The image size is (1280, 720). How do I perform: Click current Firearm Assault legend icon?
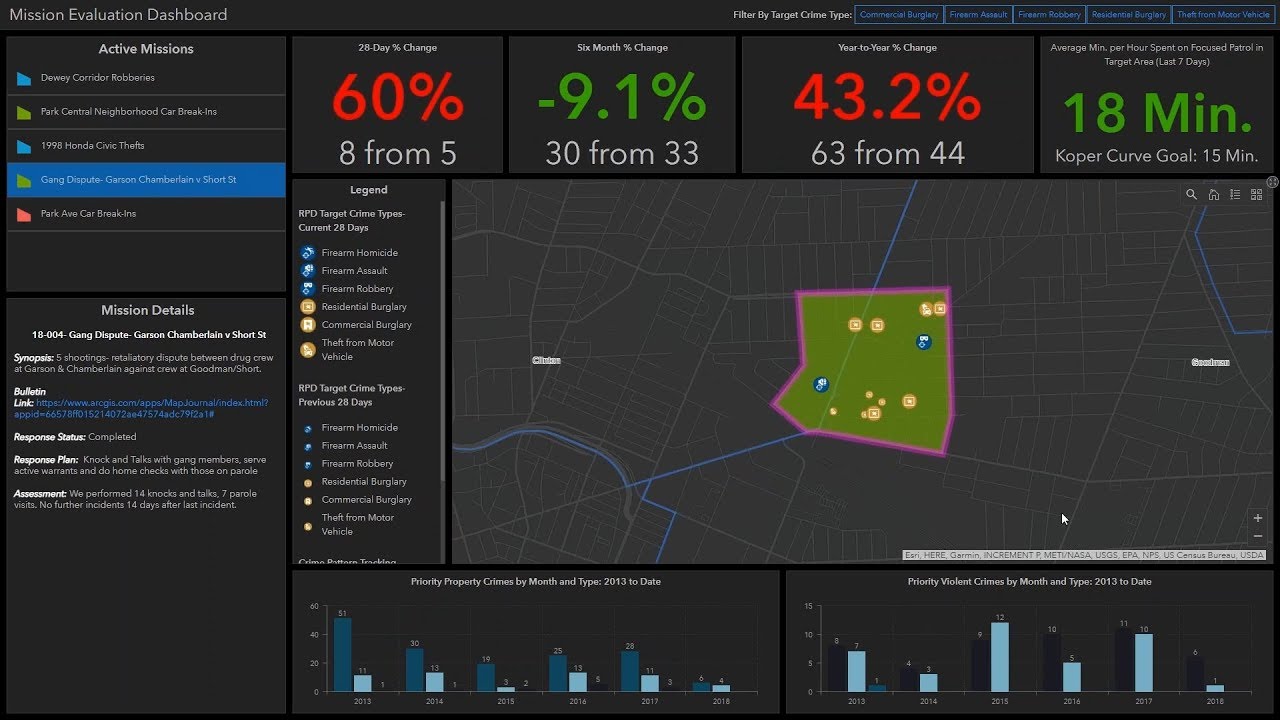coord(308,271)
